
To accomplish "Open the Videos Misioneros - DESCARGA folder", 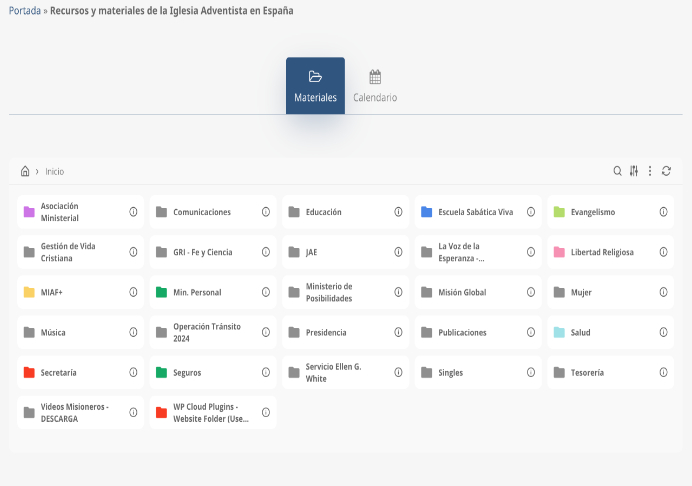I will pyautogui.click(x=74, y=412).
